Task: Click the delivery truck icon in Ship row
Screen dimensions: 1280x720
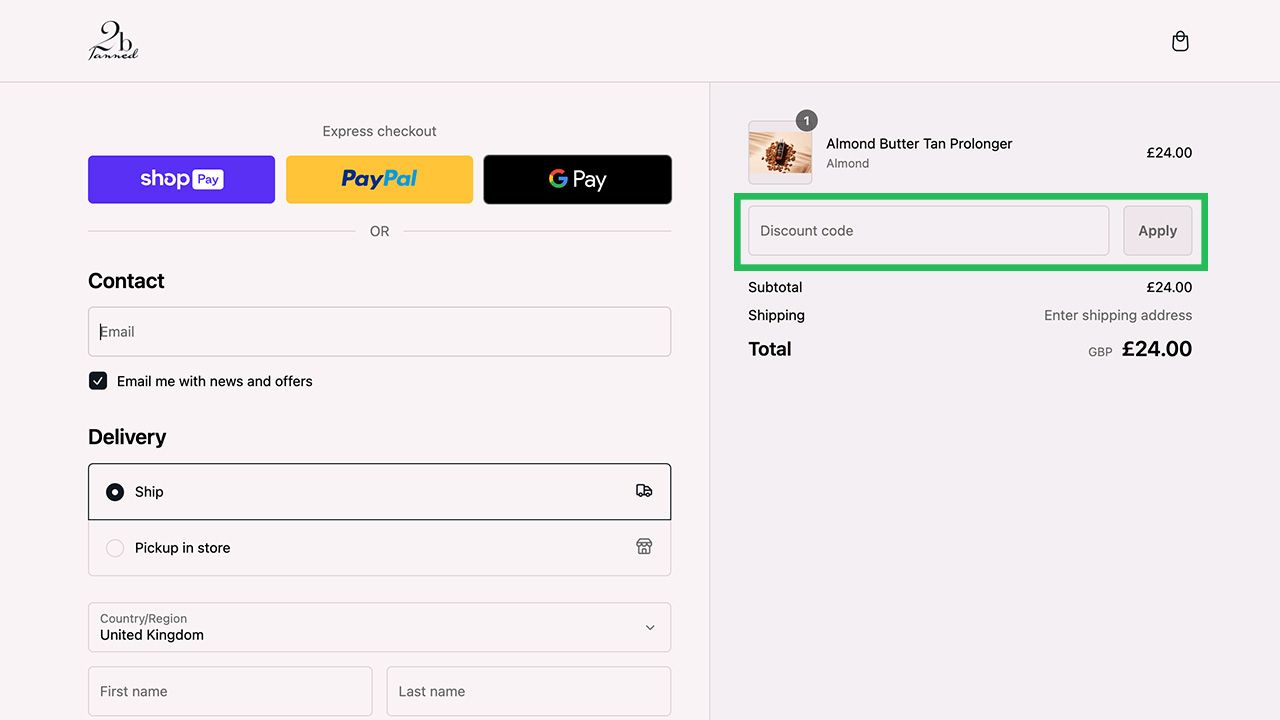Action: 644,491
